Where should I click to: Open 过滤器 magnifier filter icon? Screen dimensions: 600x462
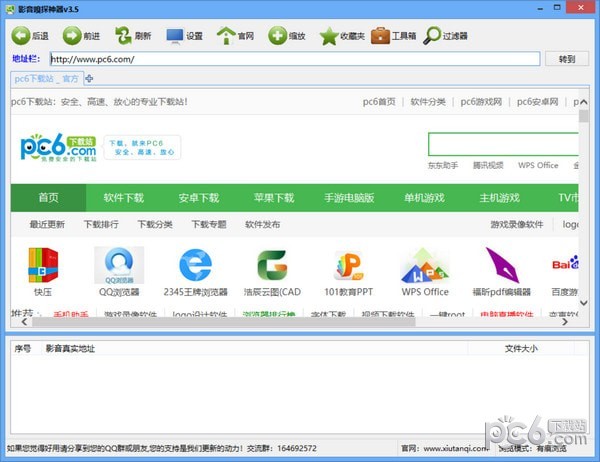coord(432,36)
